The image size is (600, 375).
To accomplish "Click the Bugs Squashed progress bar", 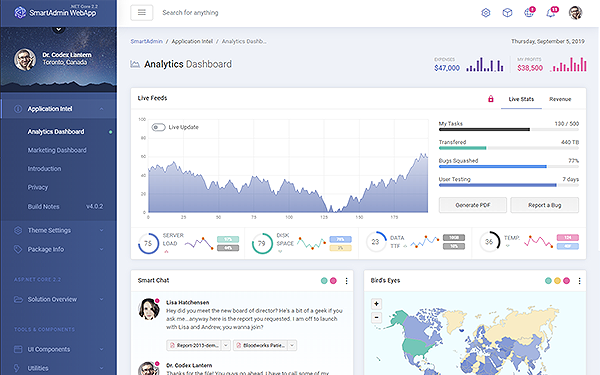I will (509, 167).
